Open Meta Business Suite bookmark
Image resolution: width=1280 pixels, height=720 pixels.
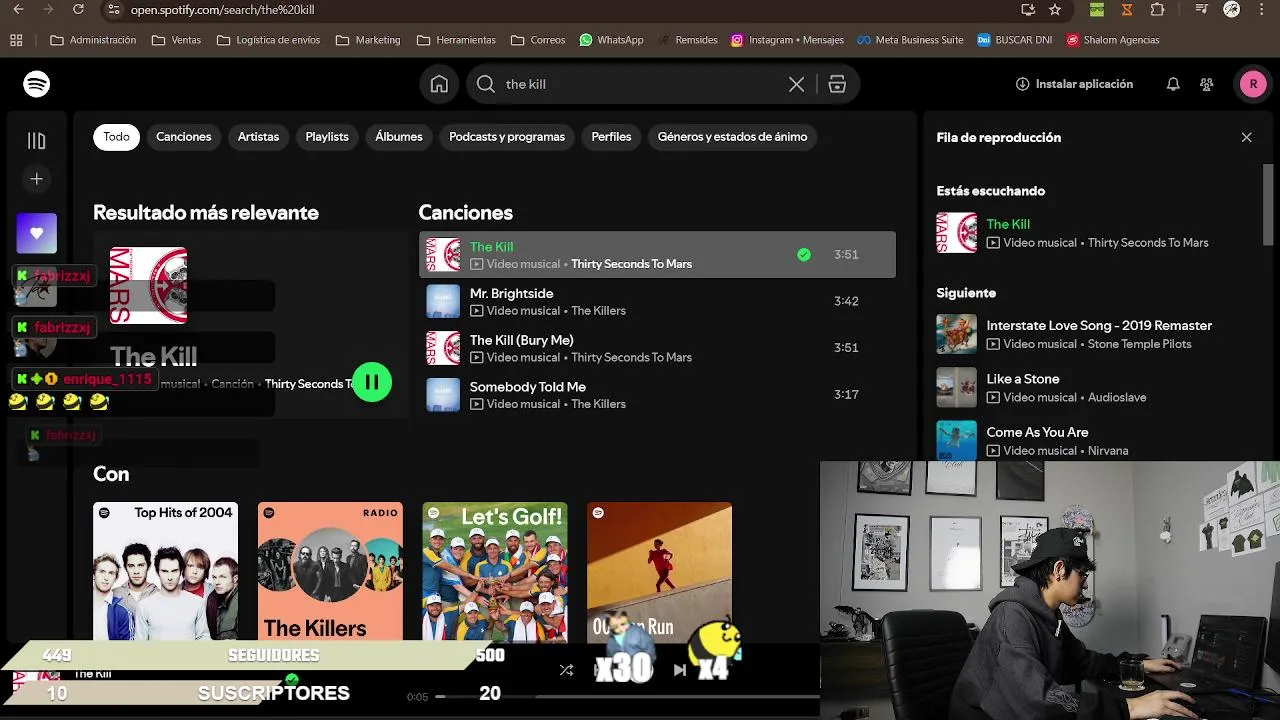910,40
